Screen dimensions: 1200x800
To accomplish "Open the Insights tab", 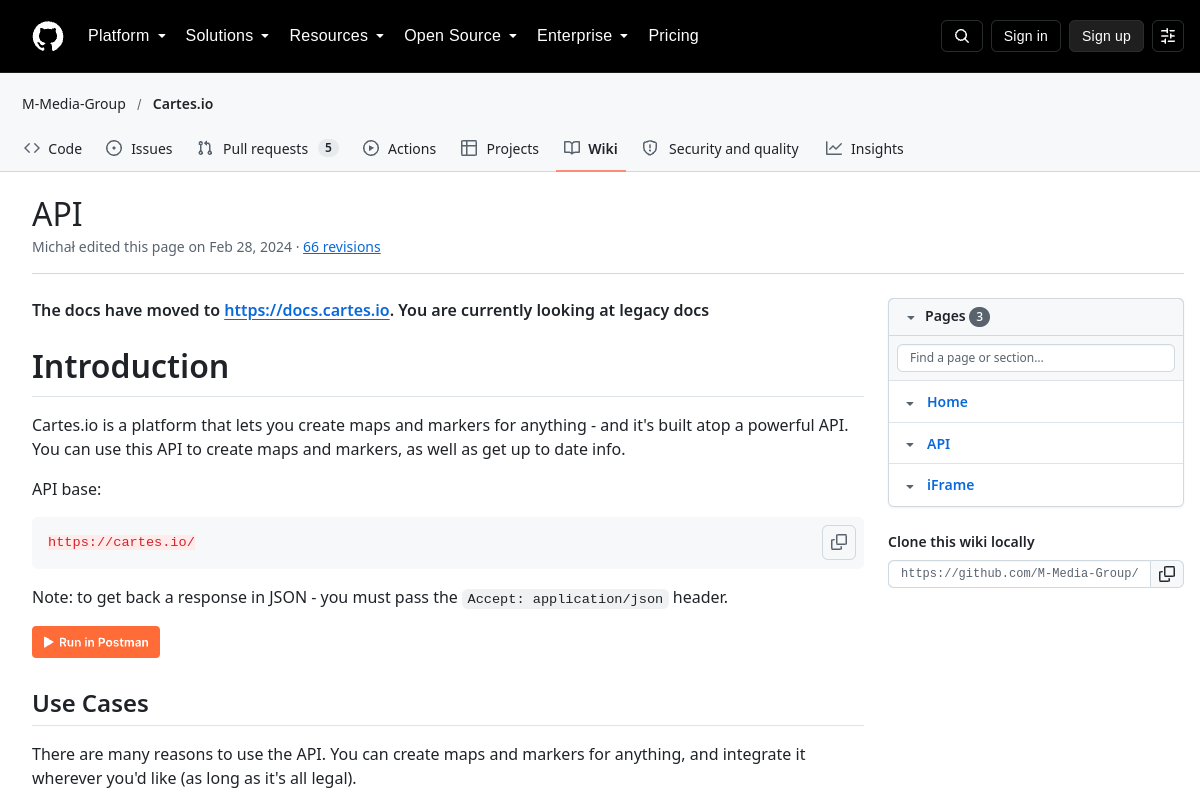I will [865, 149].
